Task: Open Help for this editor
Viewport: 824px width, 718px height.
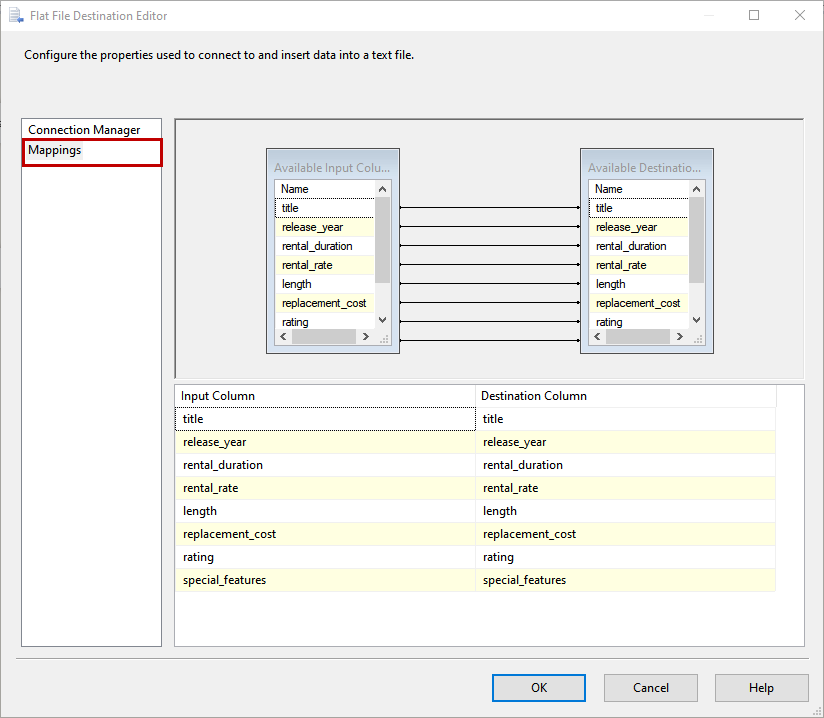Action: [761, 688]
